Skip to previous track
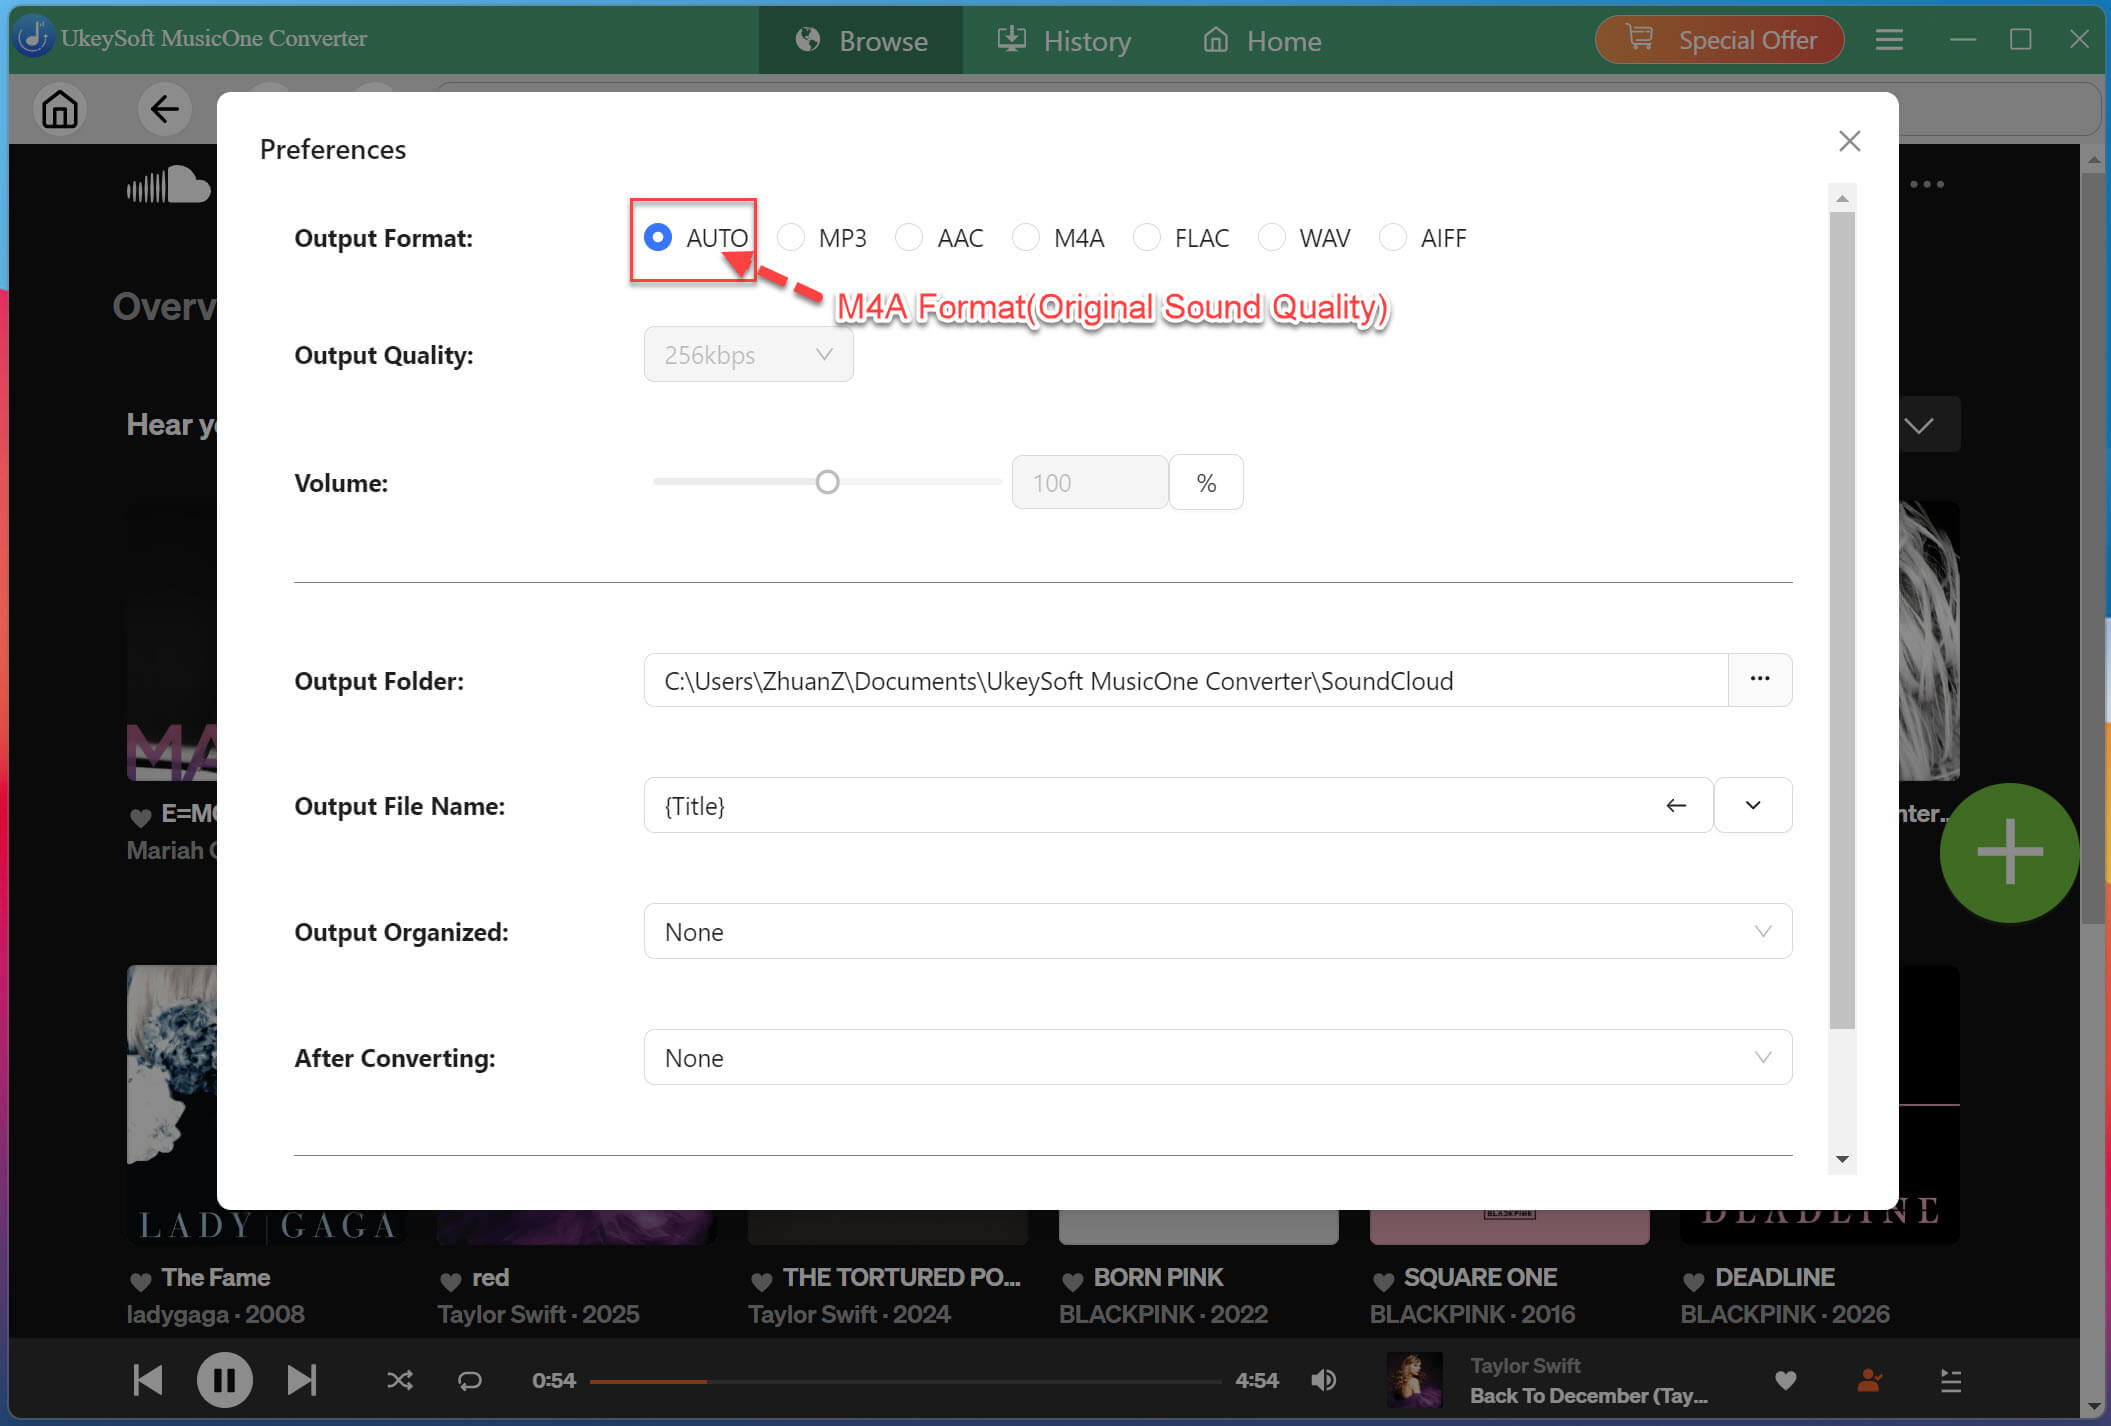Viewport: 2111px width, 1426px height. pyautogui.click(x=148, y=1380)
